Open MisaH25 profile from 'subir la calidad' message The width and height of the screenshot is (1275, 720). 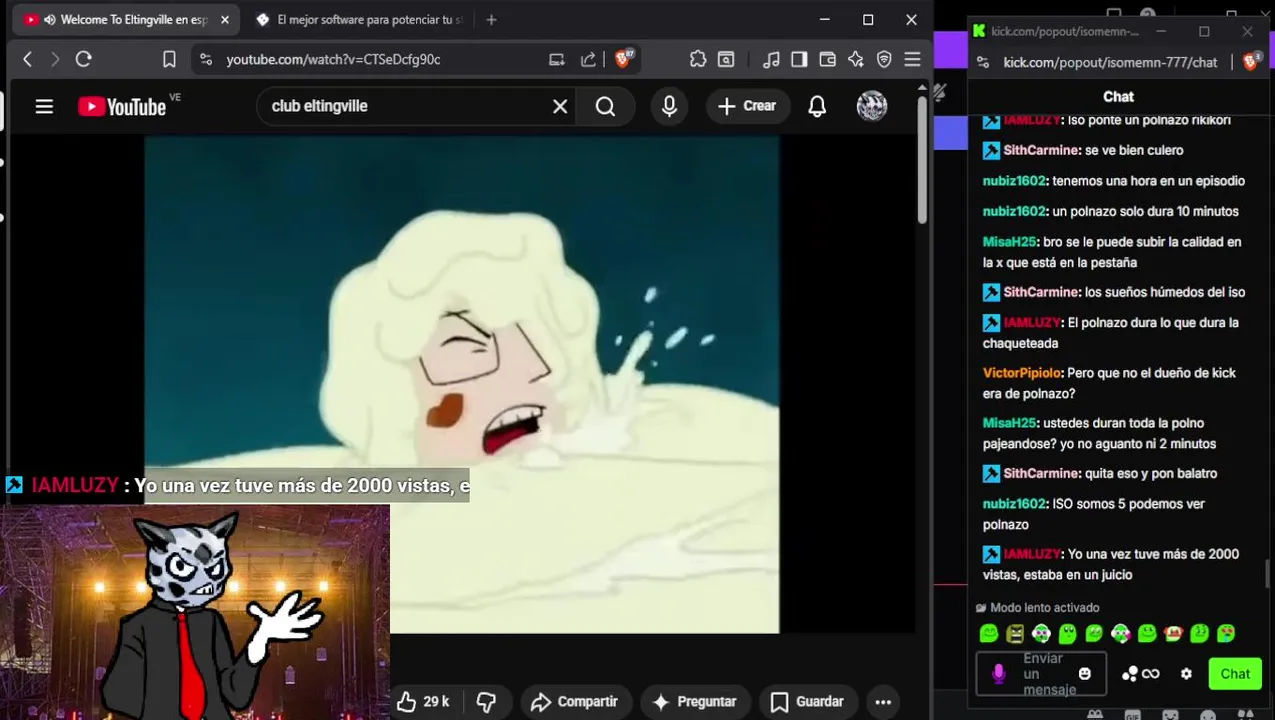pos(1009,242)
